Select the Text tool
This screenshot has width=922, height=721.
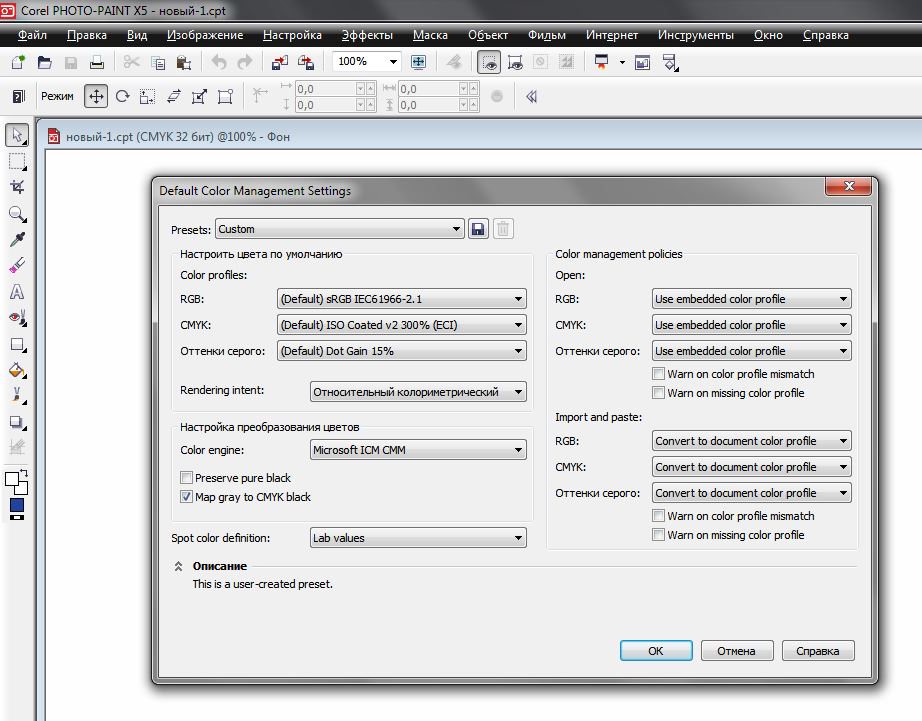tap(17, 292)
